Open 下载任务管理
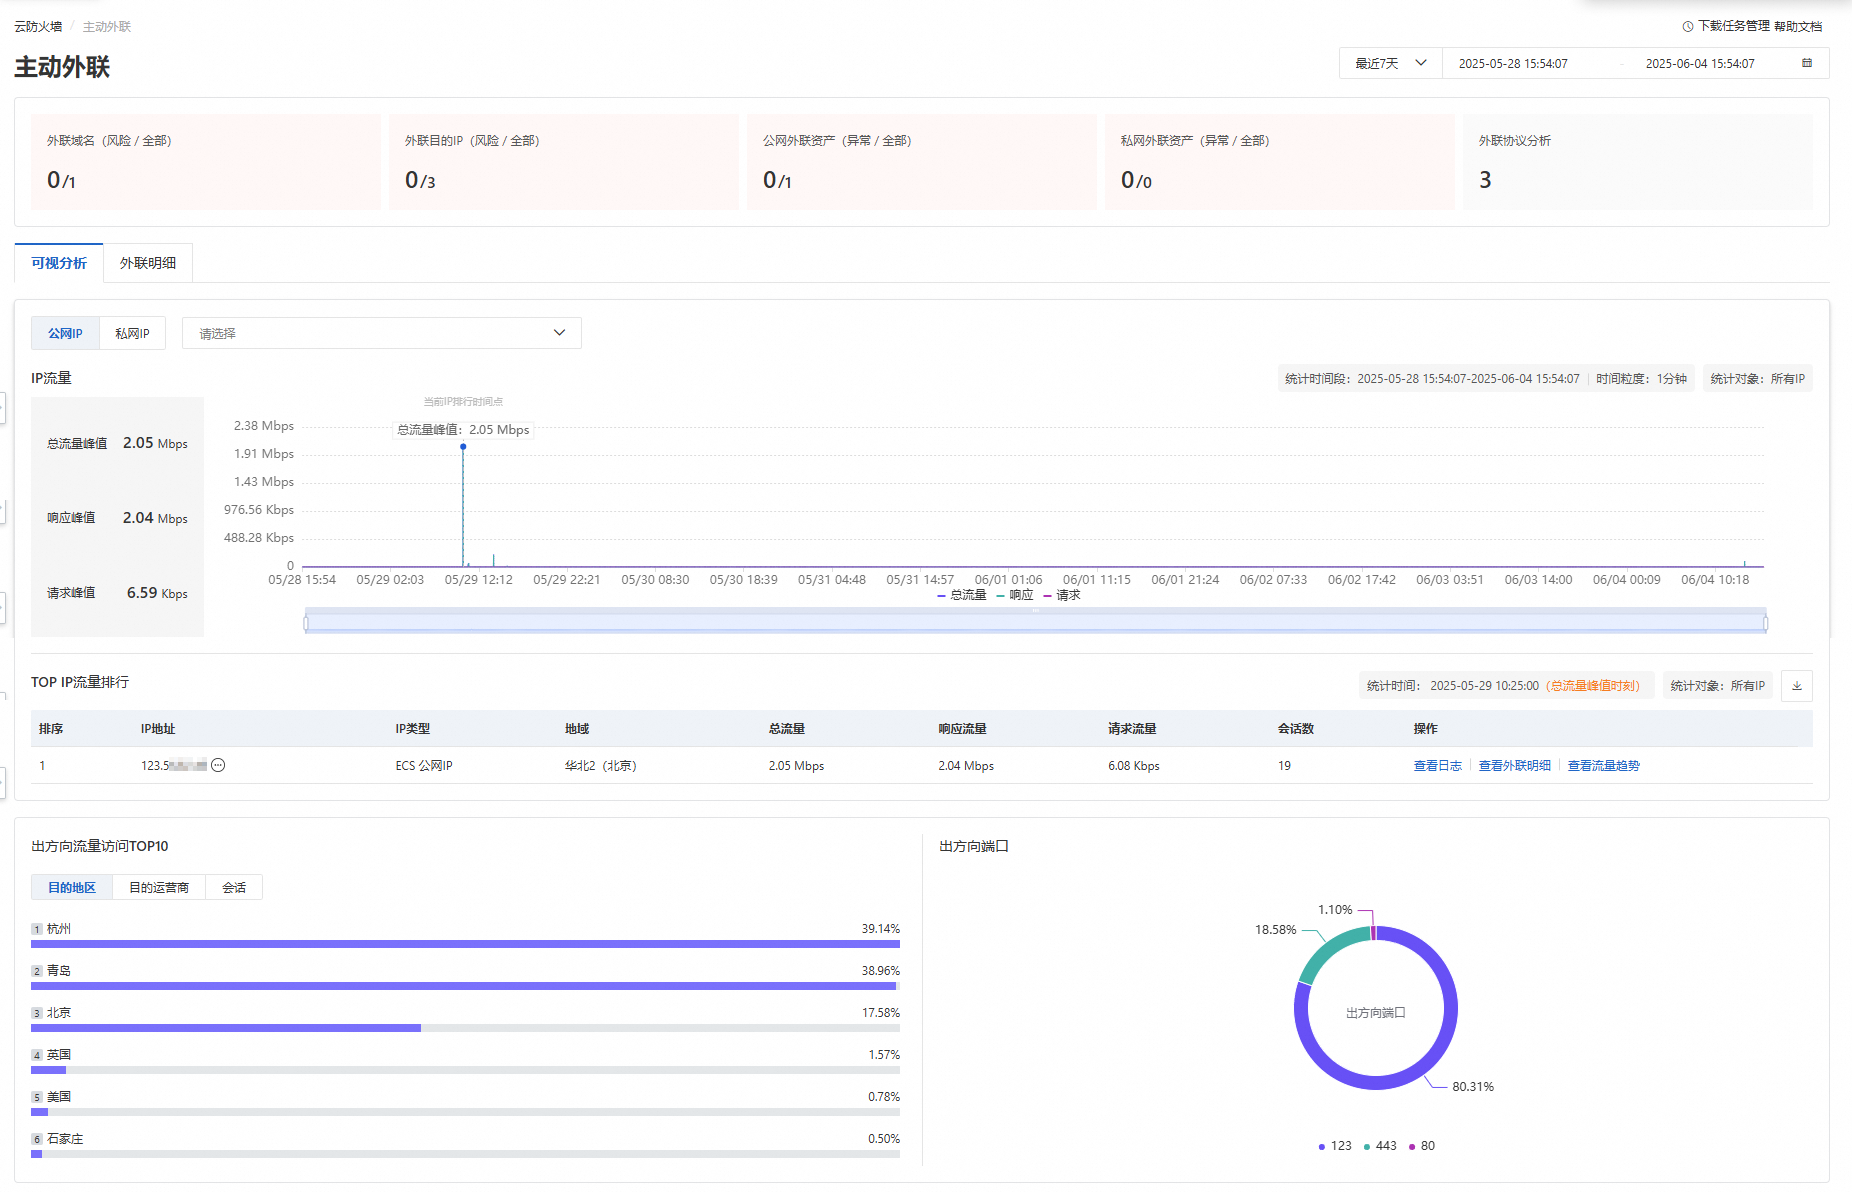 pyautogui.click(x=1734, y=26)
